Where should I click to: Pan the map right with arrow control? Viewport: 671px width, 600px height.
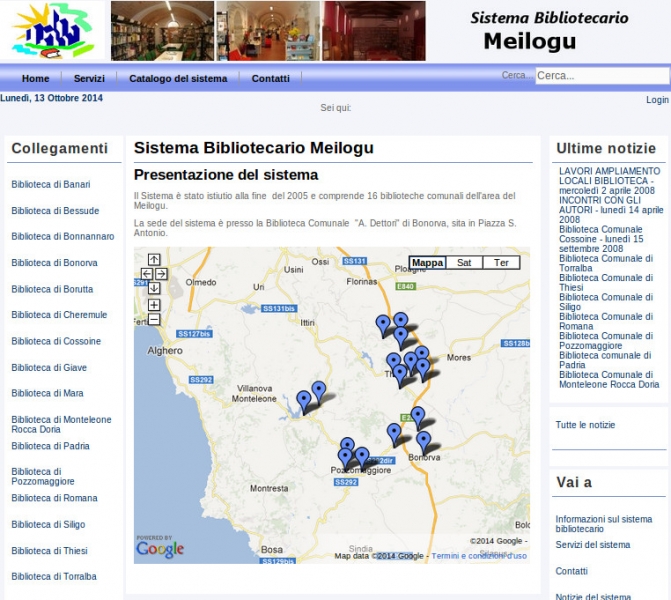pos(161,274)
